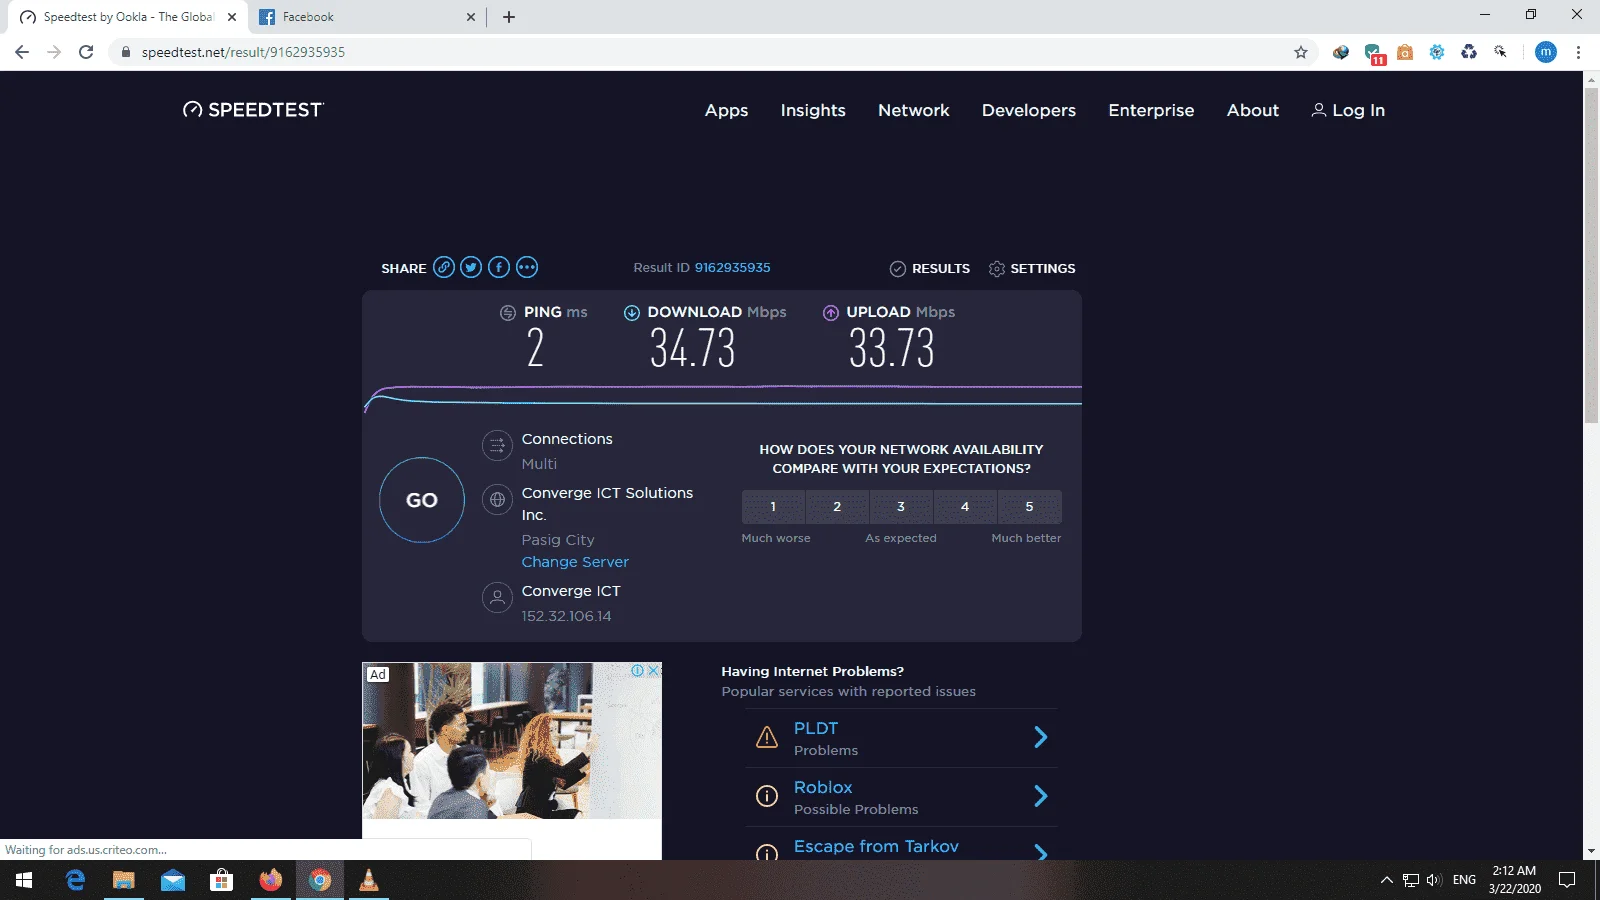This screenshot has width=1600, height=900.
Task: Open the Insights menu
Action: click(813, 110)
